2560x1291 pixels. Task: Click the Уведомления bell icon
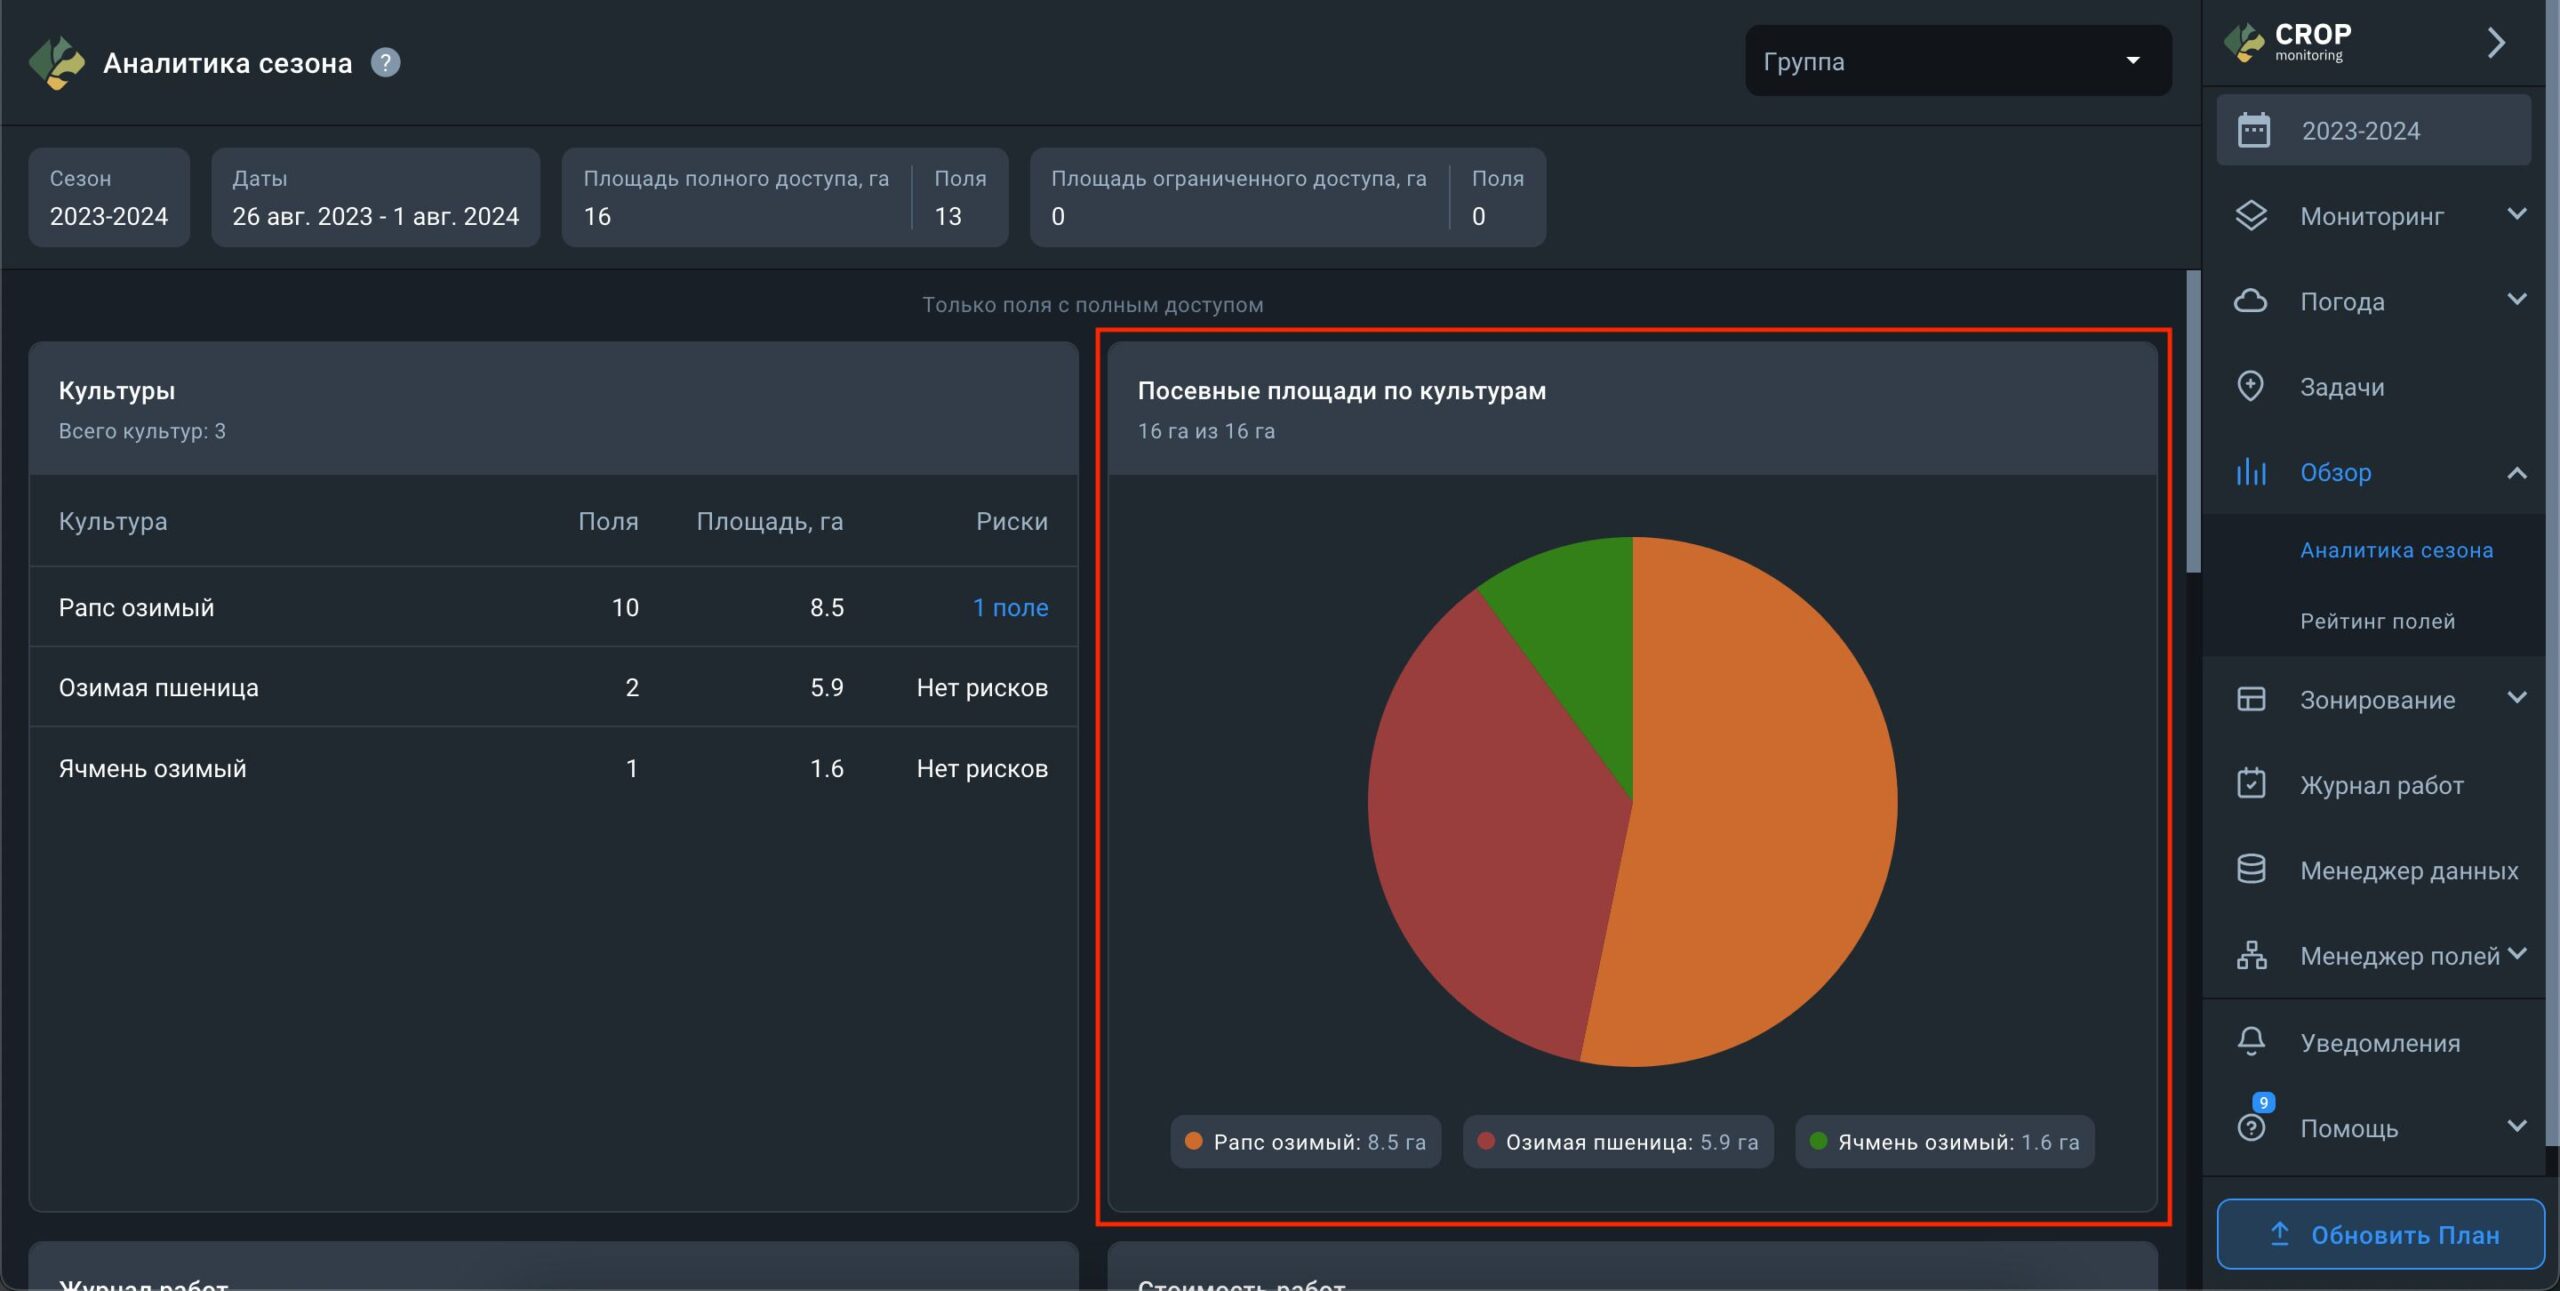coord(2250,1042)
